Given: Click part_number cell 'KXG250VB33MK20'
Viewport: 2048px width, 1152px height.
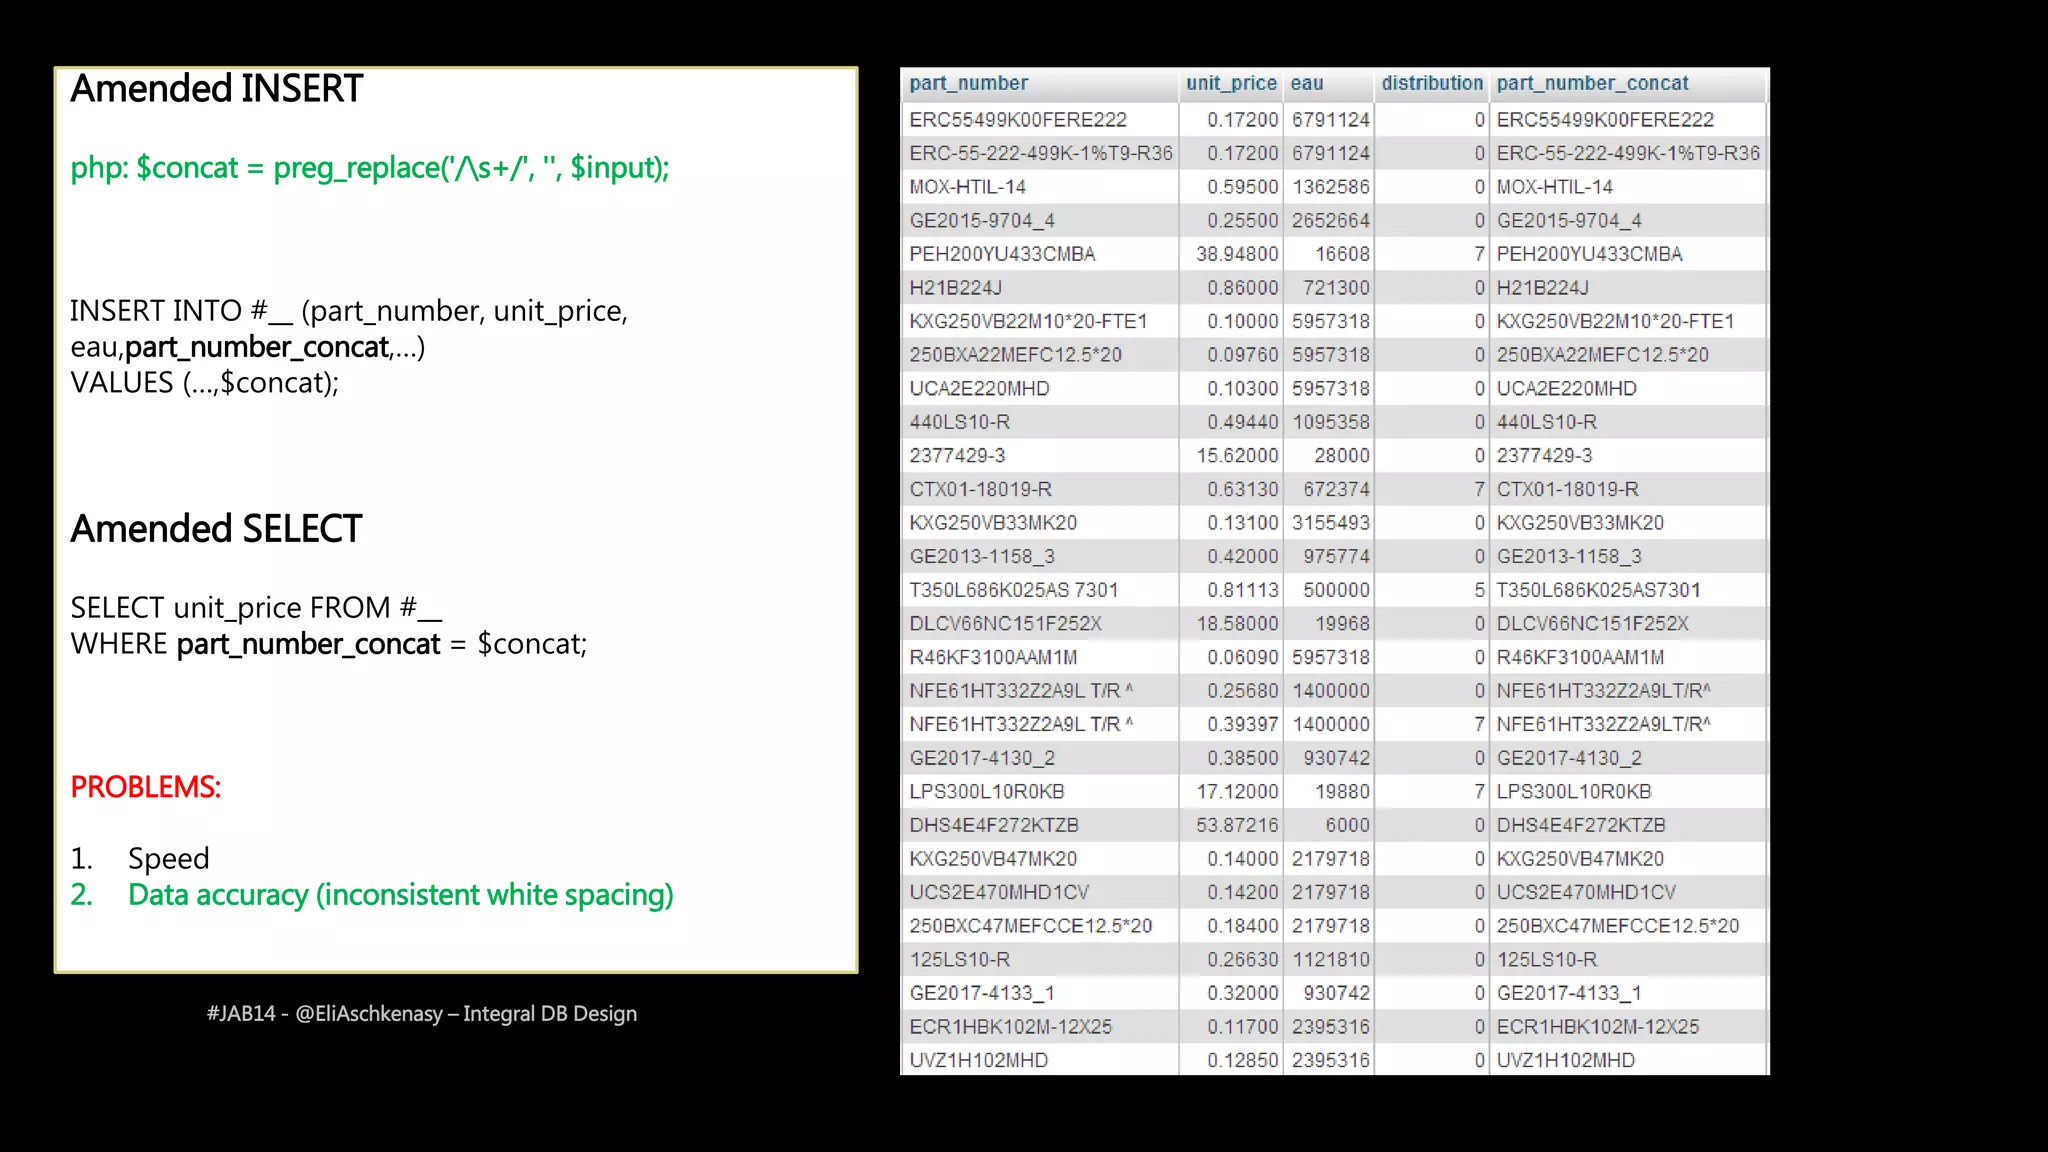Looking at the screenshot, I should (992, 523).
